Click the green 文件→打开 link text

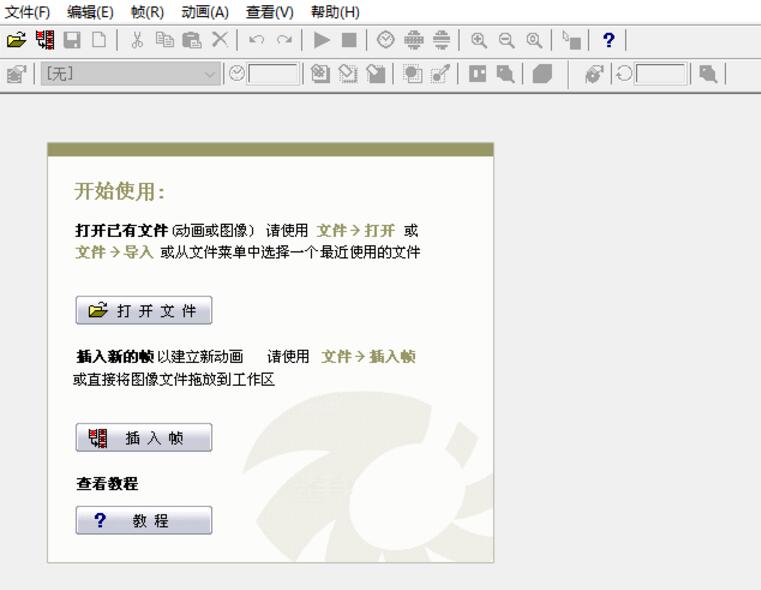pos(355,230)
